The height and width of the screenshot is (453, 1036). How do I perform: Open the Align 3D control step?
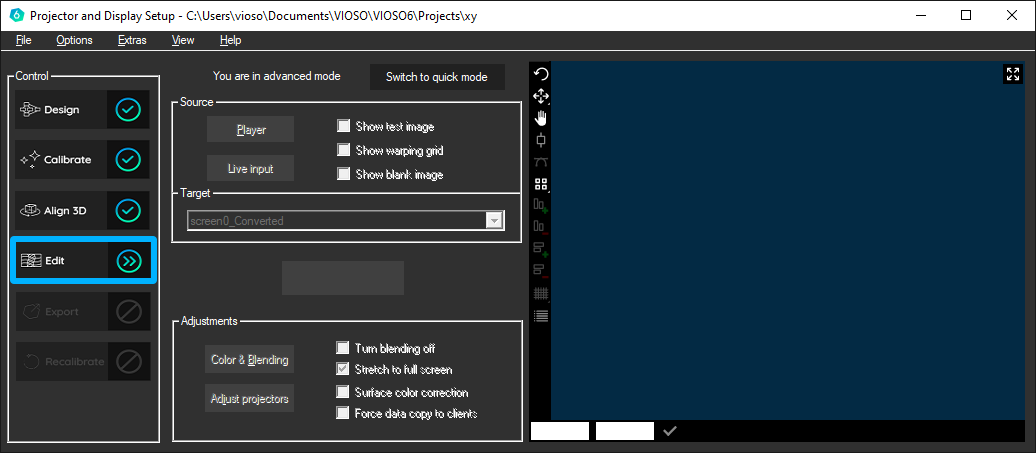tap(83, 211)
